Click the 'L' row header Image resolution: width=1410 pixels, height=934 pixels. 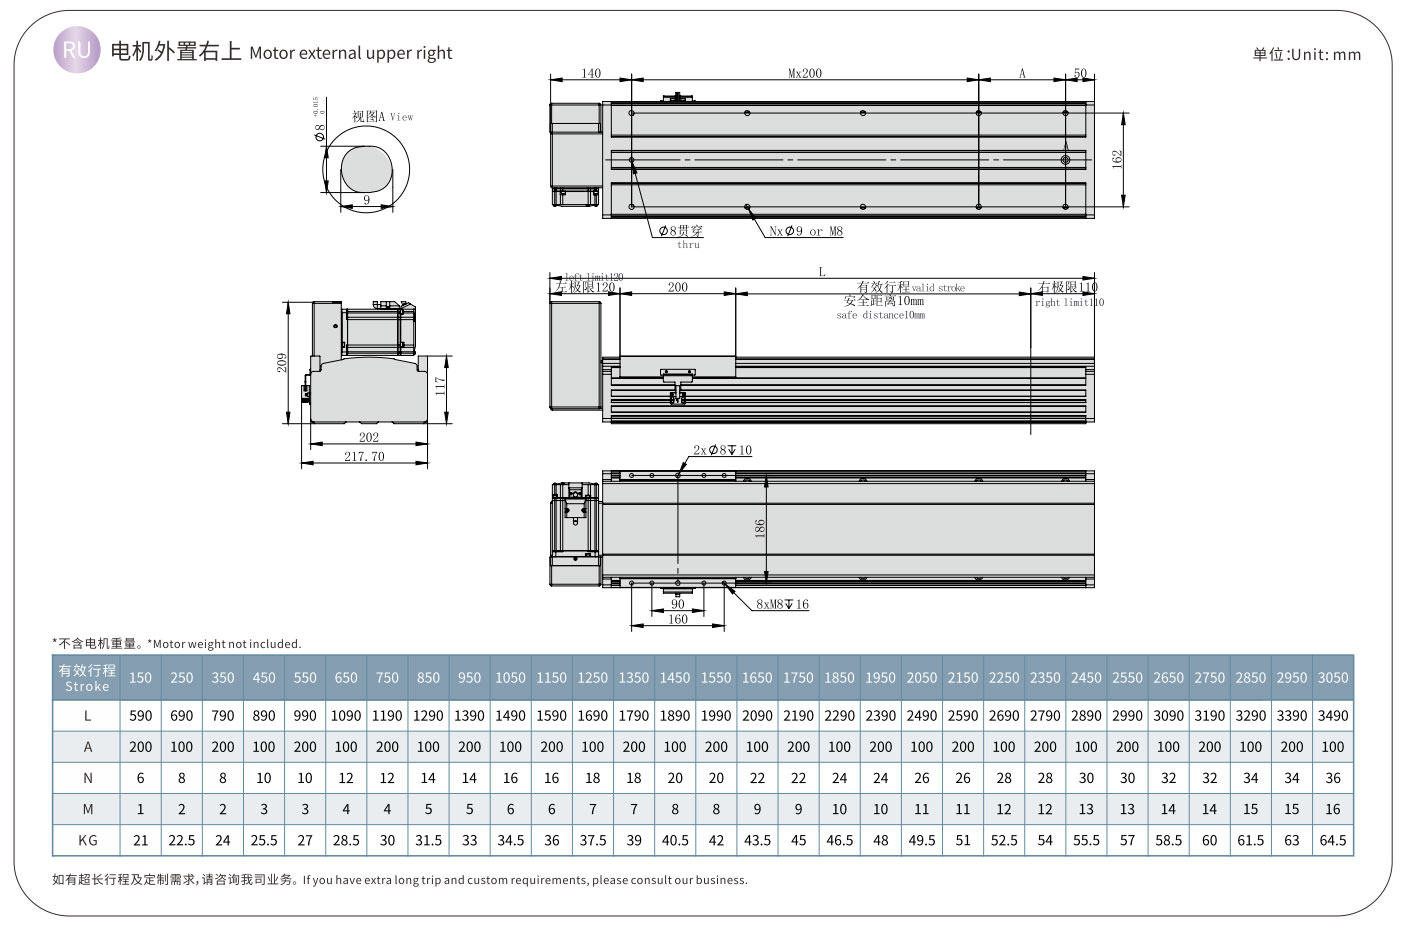pos(87,716)
